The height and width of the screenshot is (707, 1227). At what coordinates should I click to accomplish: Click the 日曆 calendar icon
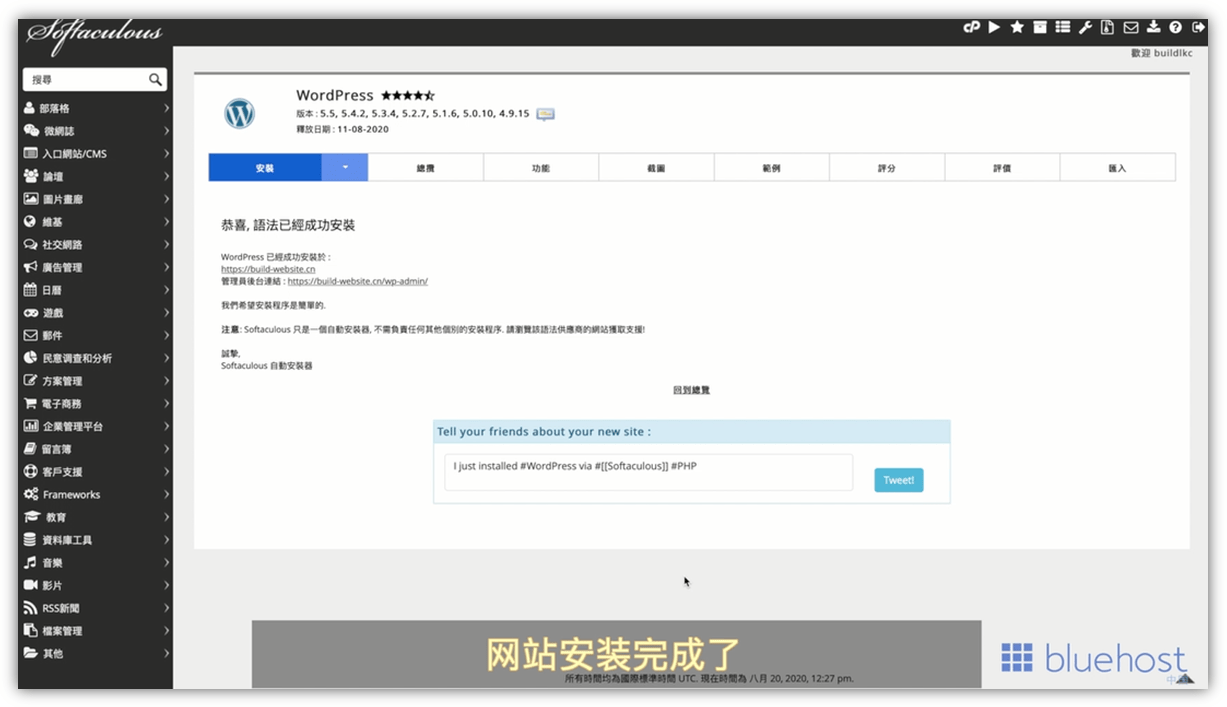coord(30,290)
